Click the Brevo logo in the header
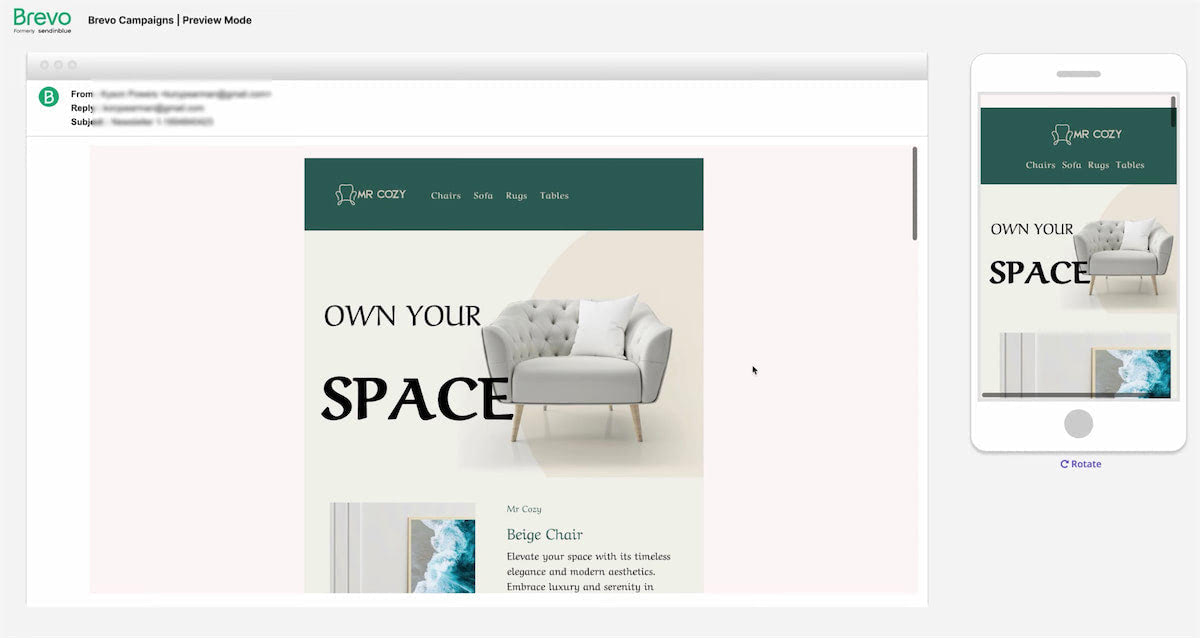 [x=42, y=20]
